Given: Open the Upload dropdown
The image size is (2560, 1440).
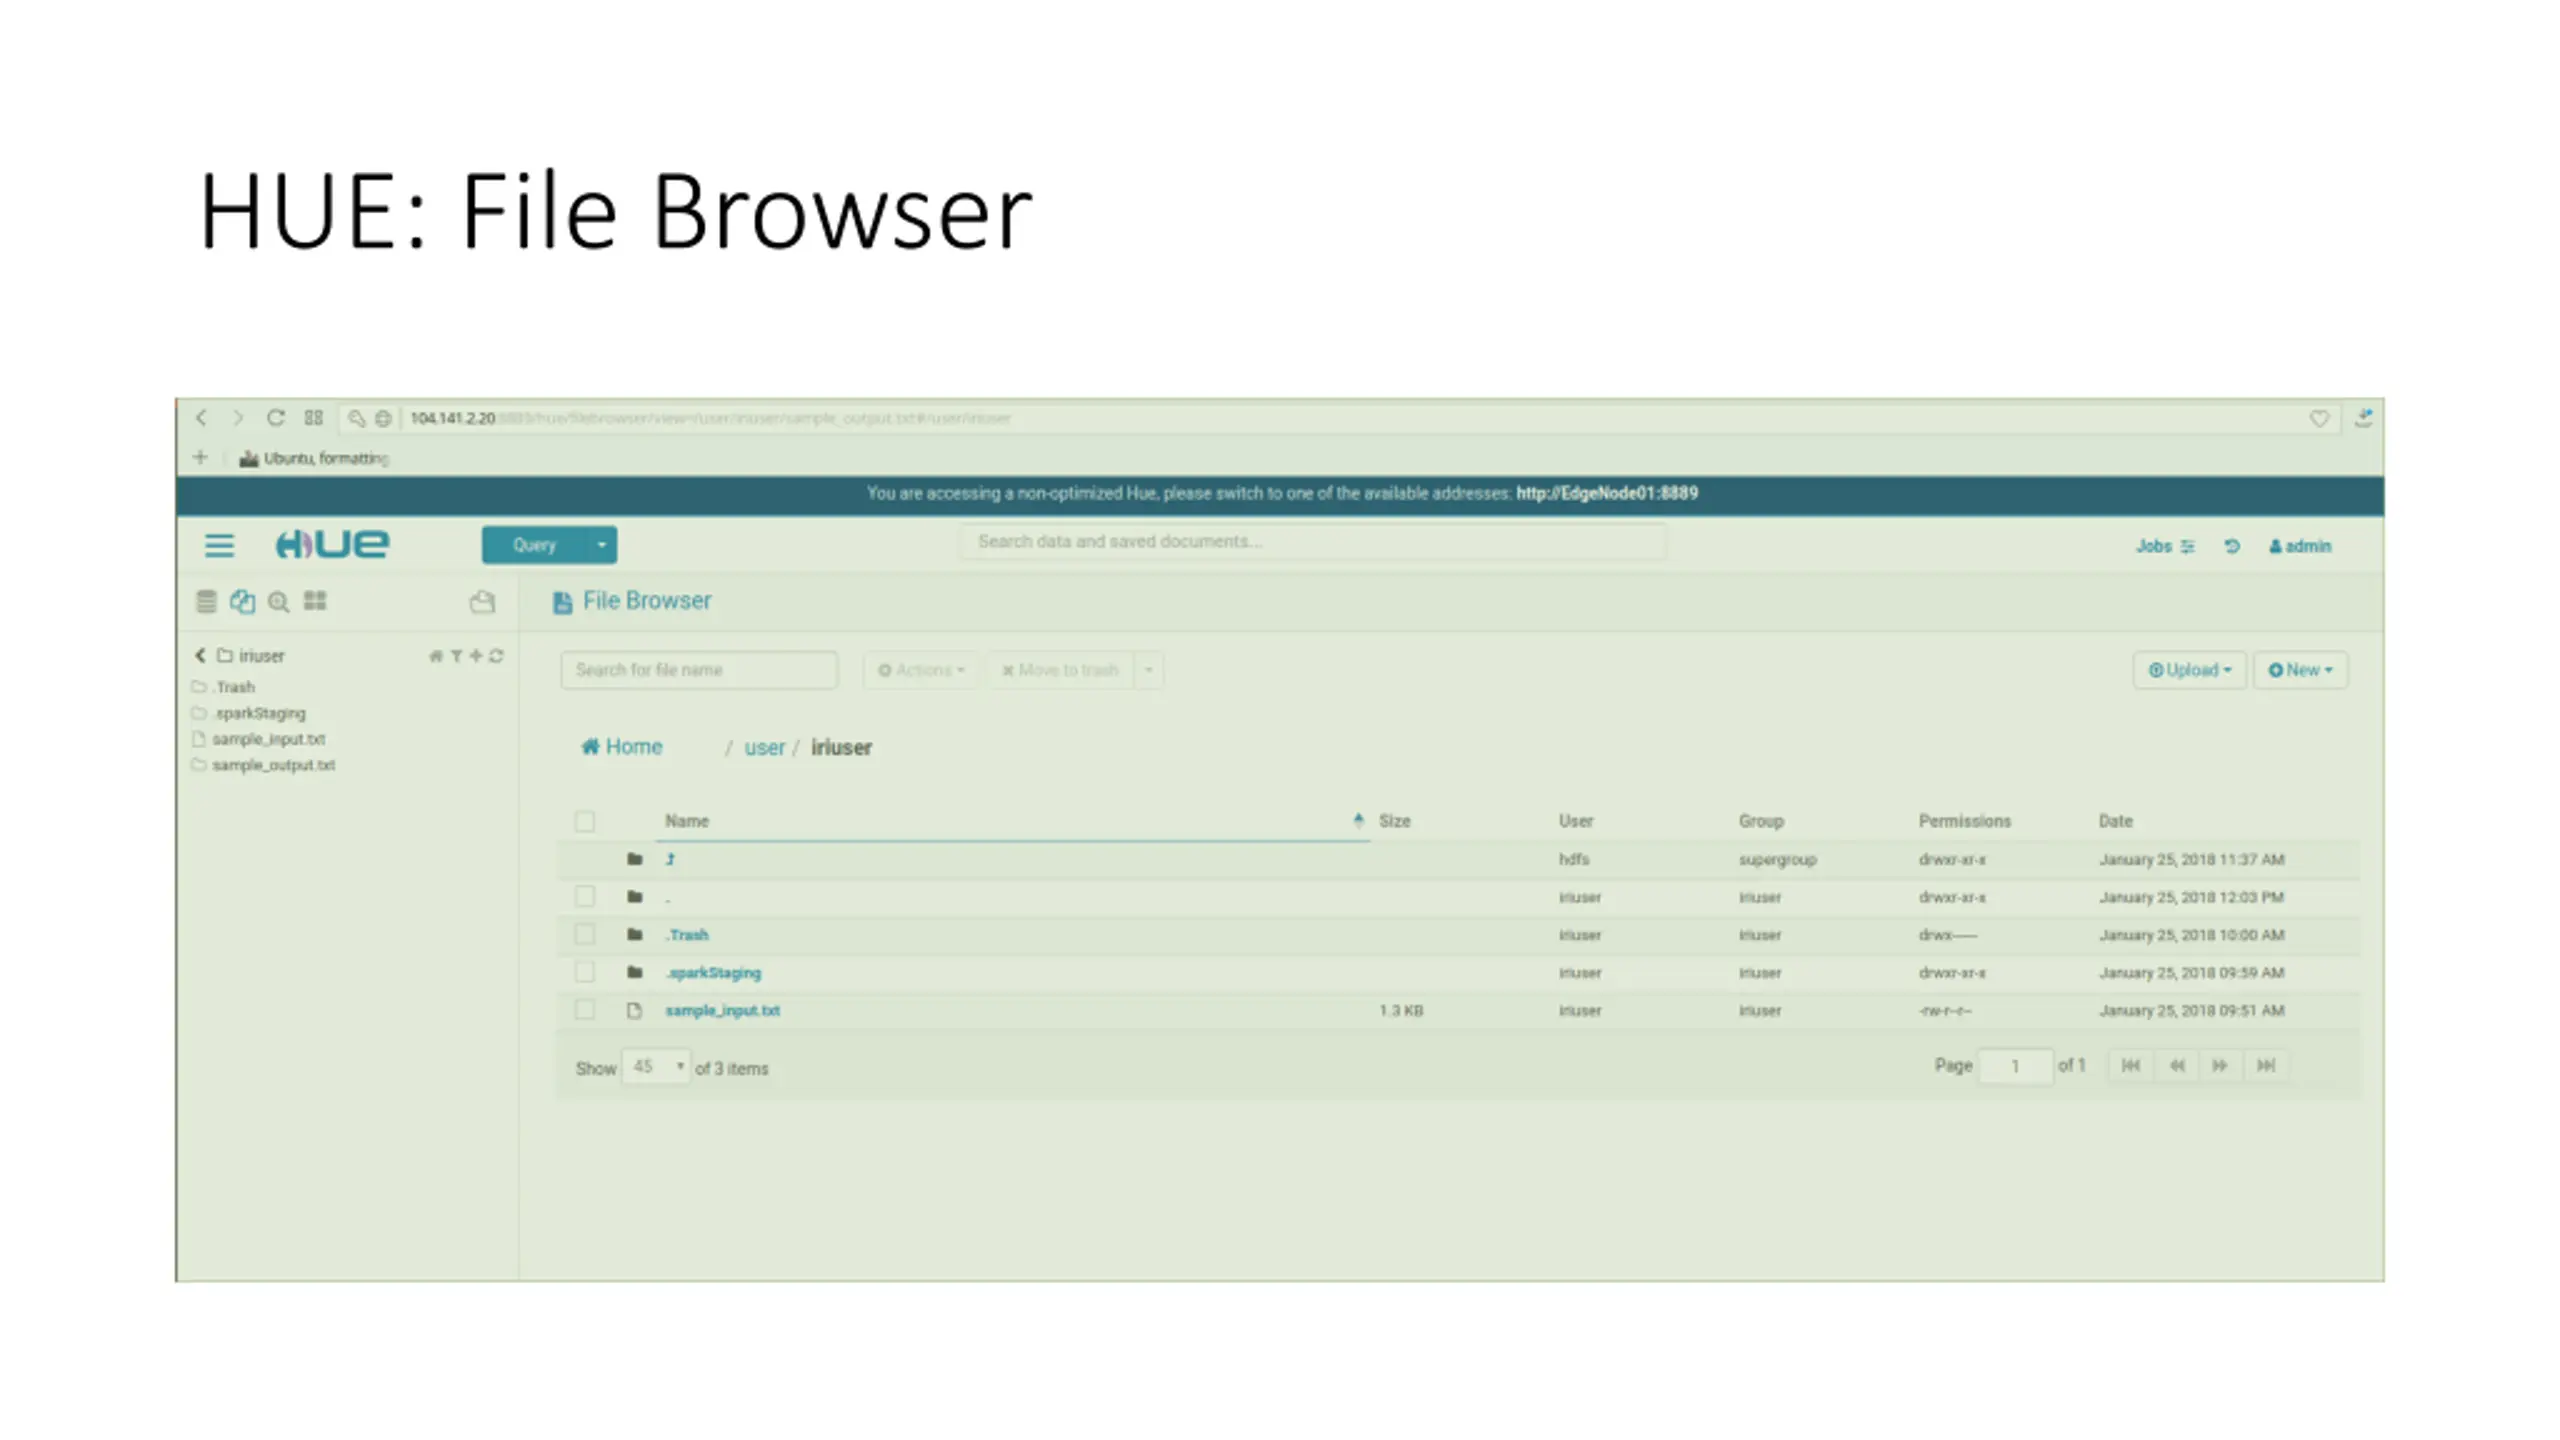Looking at the screenshot, I should (x=2190, y=670).
